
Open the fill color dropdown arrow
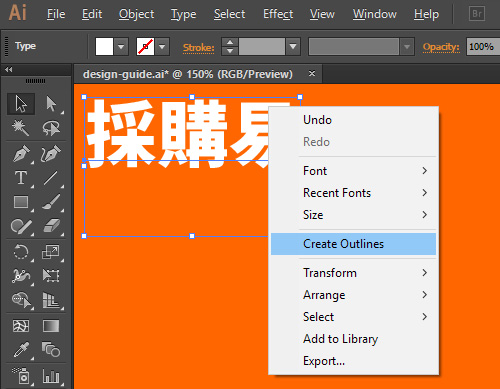click(121, 47)
